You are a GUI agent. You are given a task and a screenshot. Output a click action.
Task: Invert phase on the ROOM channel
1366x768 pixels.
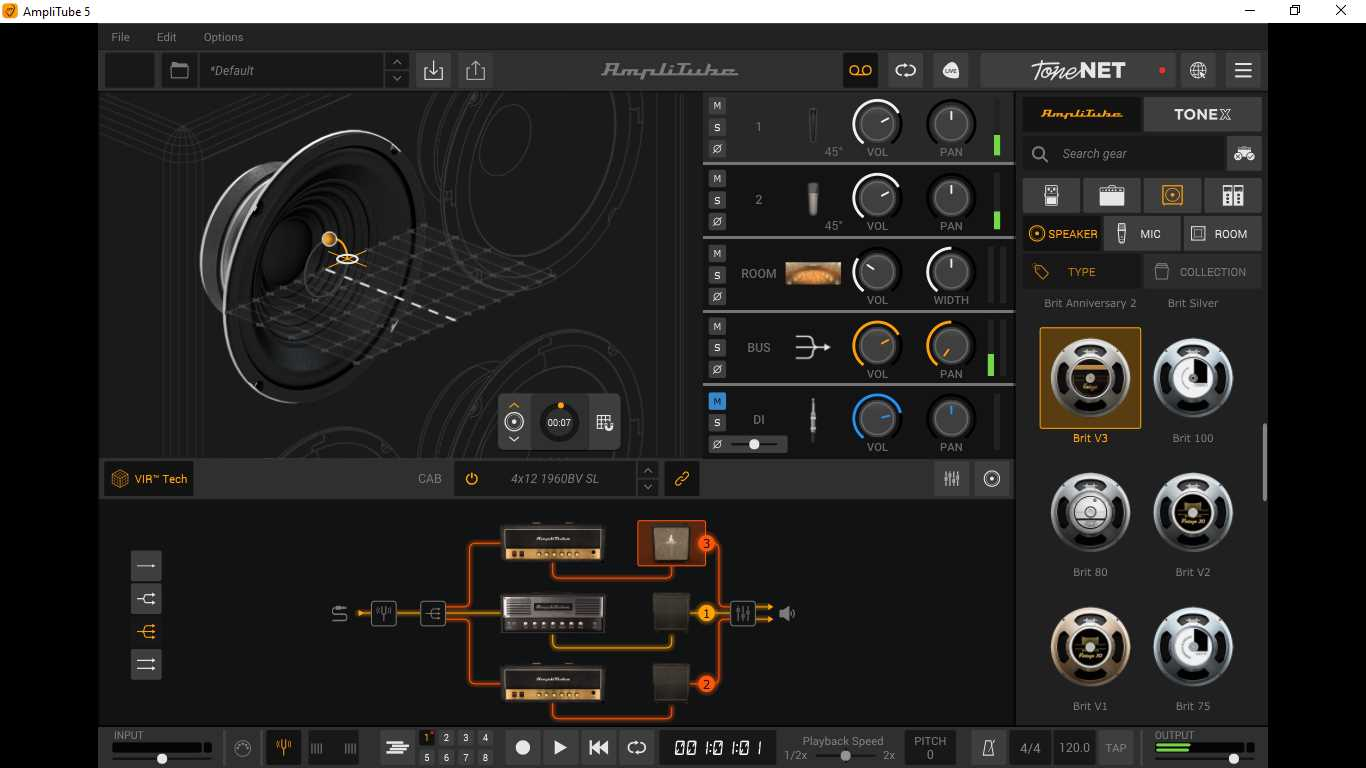(x=717, y=296)
